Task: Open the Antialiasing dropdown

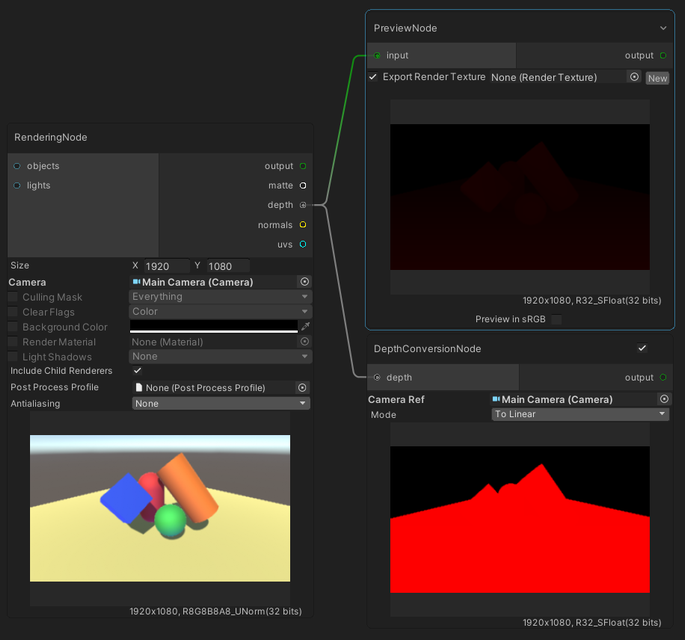Action: 220,403
